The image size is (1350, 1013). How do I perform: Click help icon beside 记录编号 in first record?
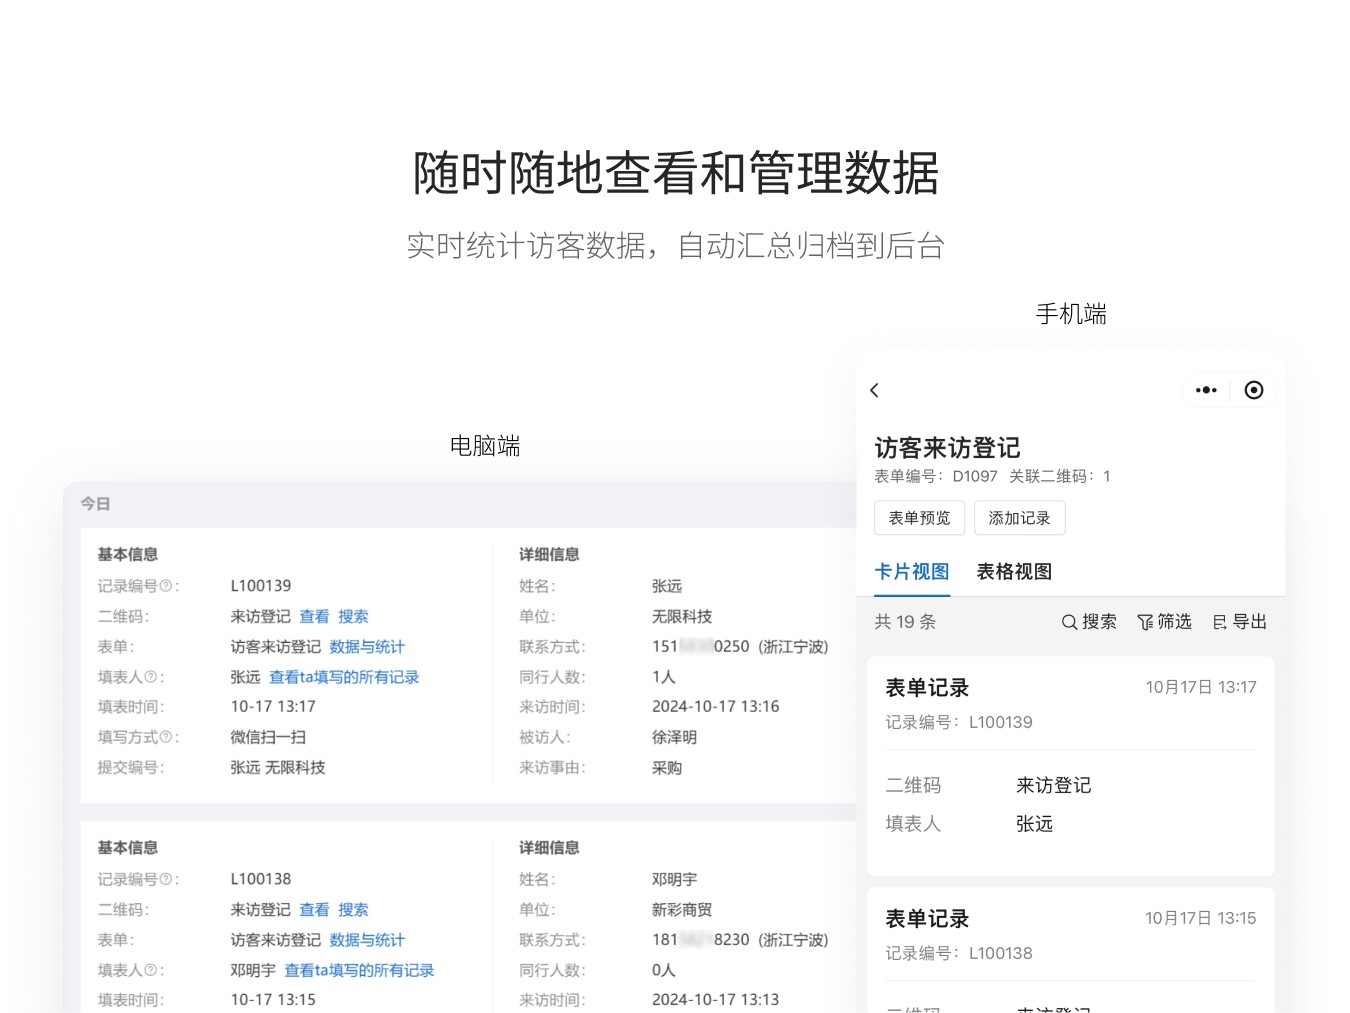click(165, 586)
